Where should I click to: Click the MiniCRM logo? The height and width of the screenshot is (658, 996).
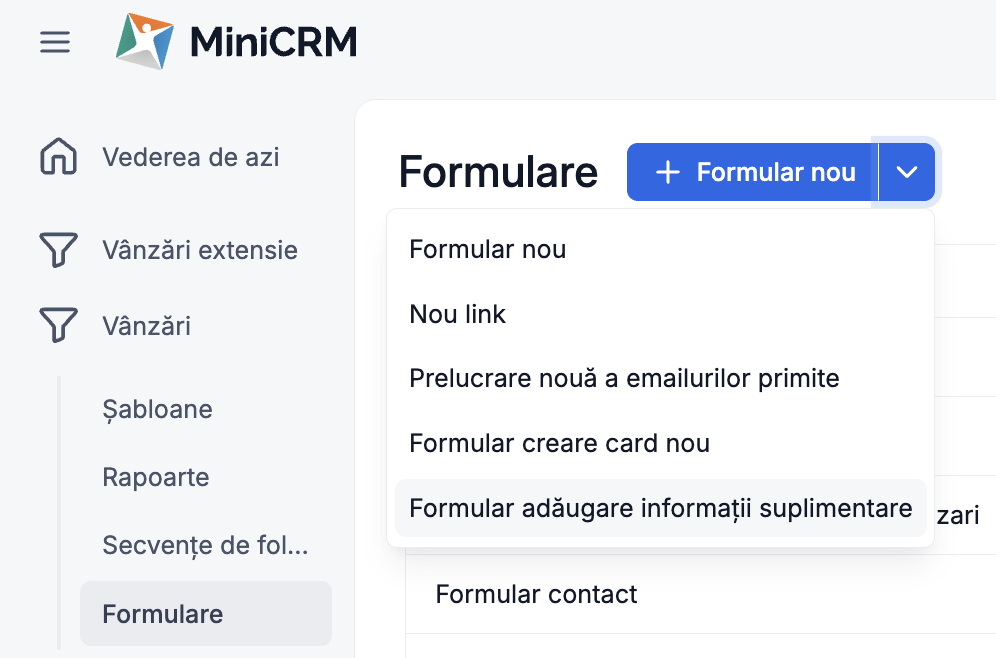(x=236, y=41)
